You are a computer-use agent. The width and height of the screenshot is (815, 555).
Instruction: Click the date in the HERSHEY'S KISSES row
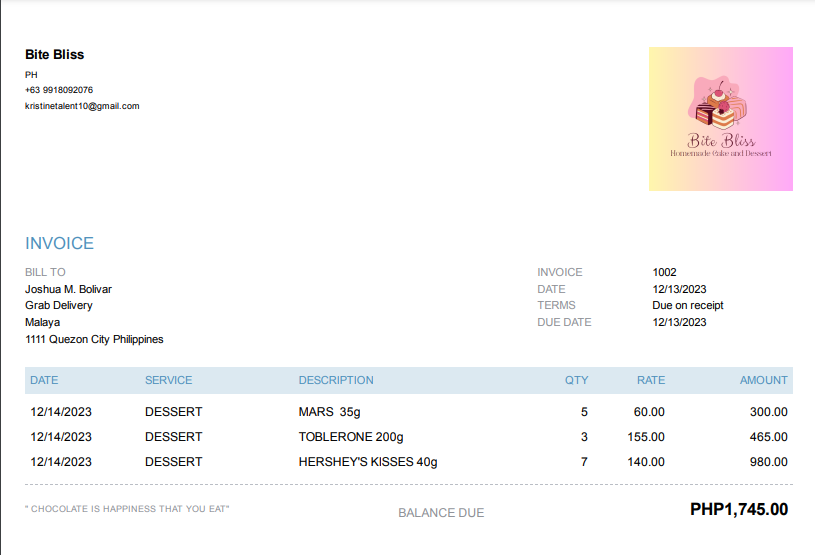(x=61, y=462)
